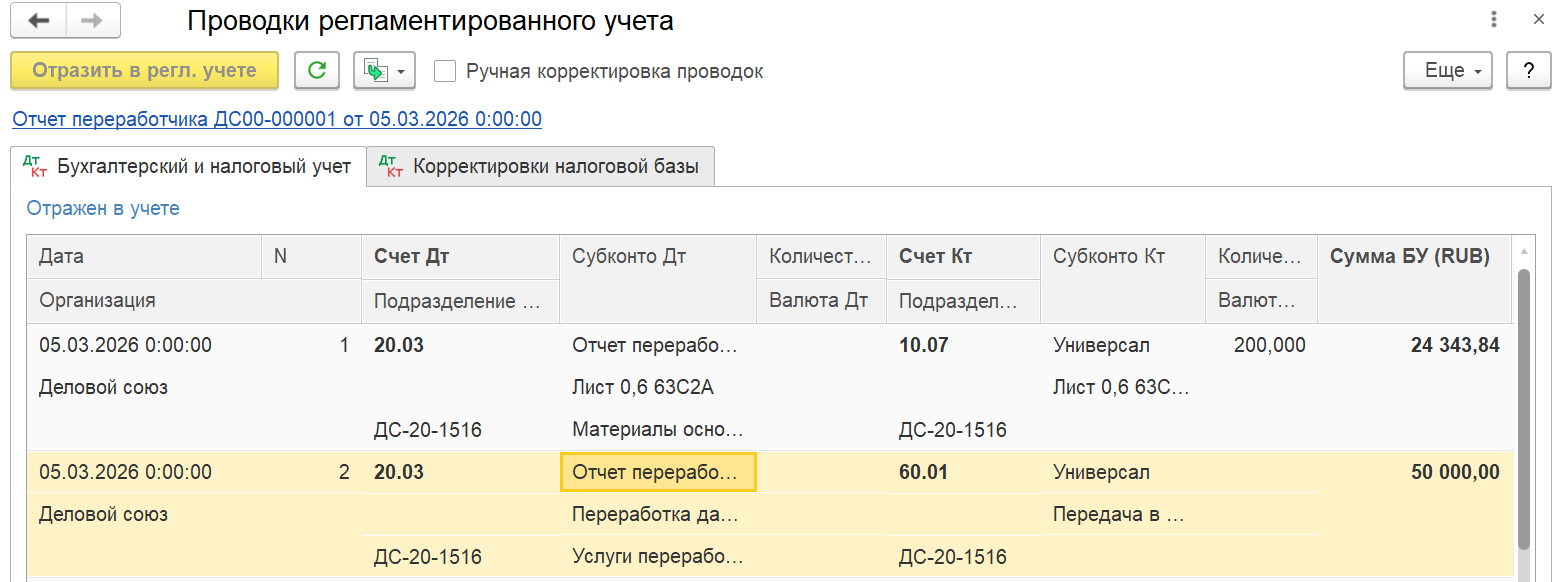The height and width of the screenshot is (582, 1561).
Task: Click Универсал in row with 60.01
Action: tap(1123, 472)
